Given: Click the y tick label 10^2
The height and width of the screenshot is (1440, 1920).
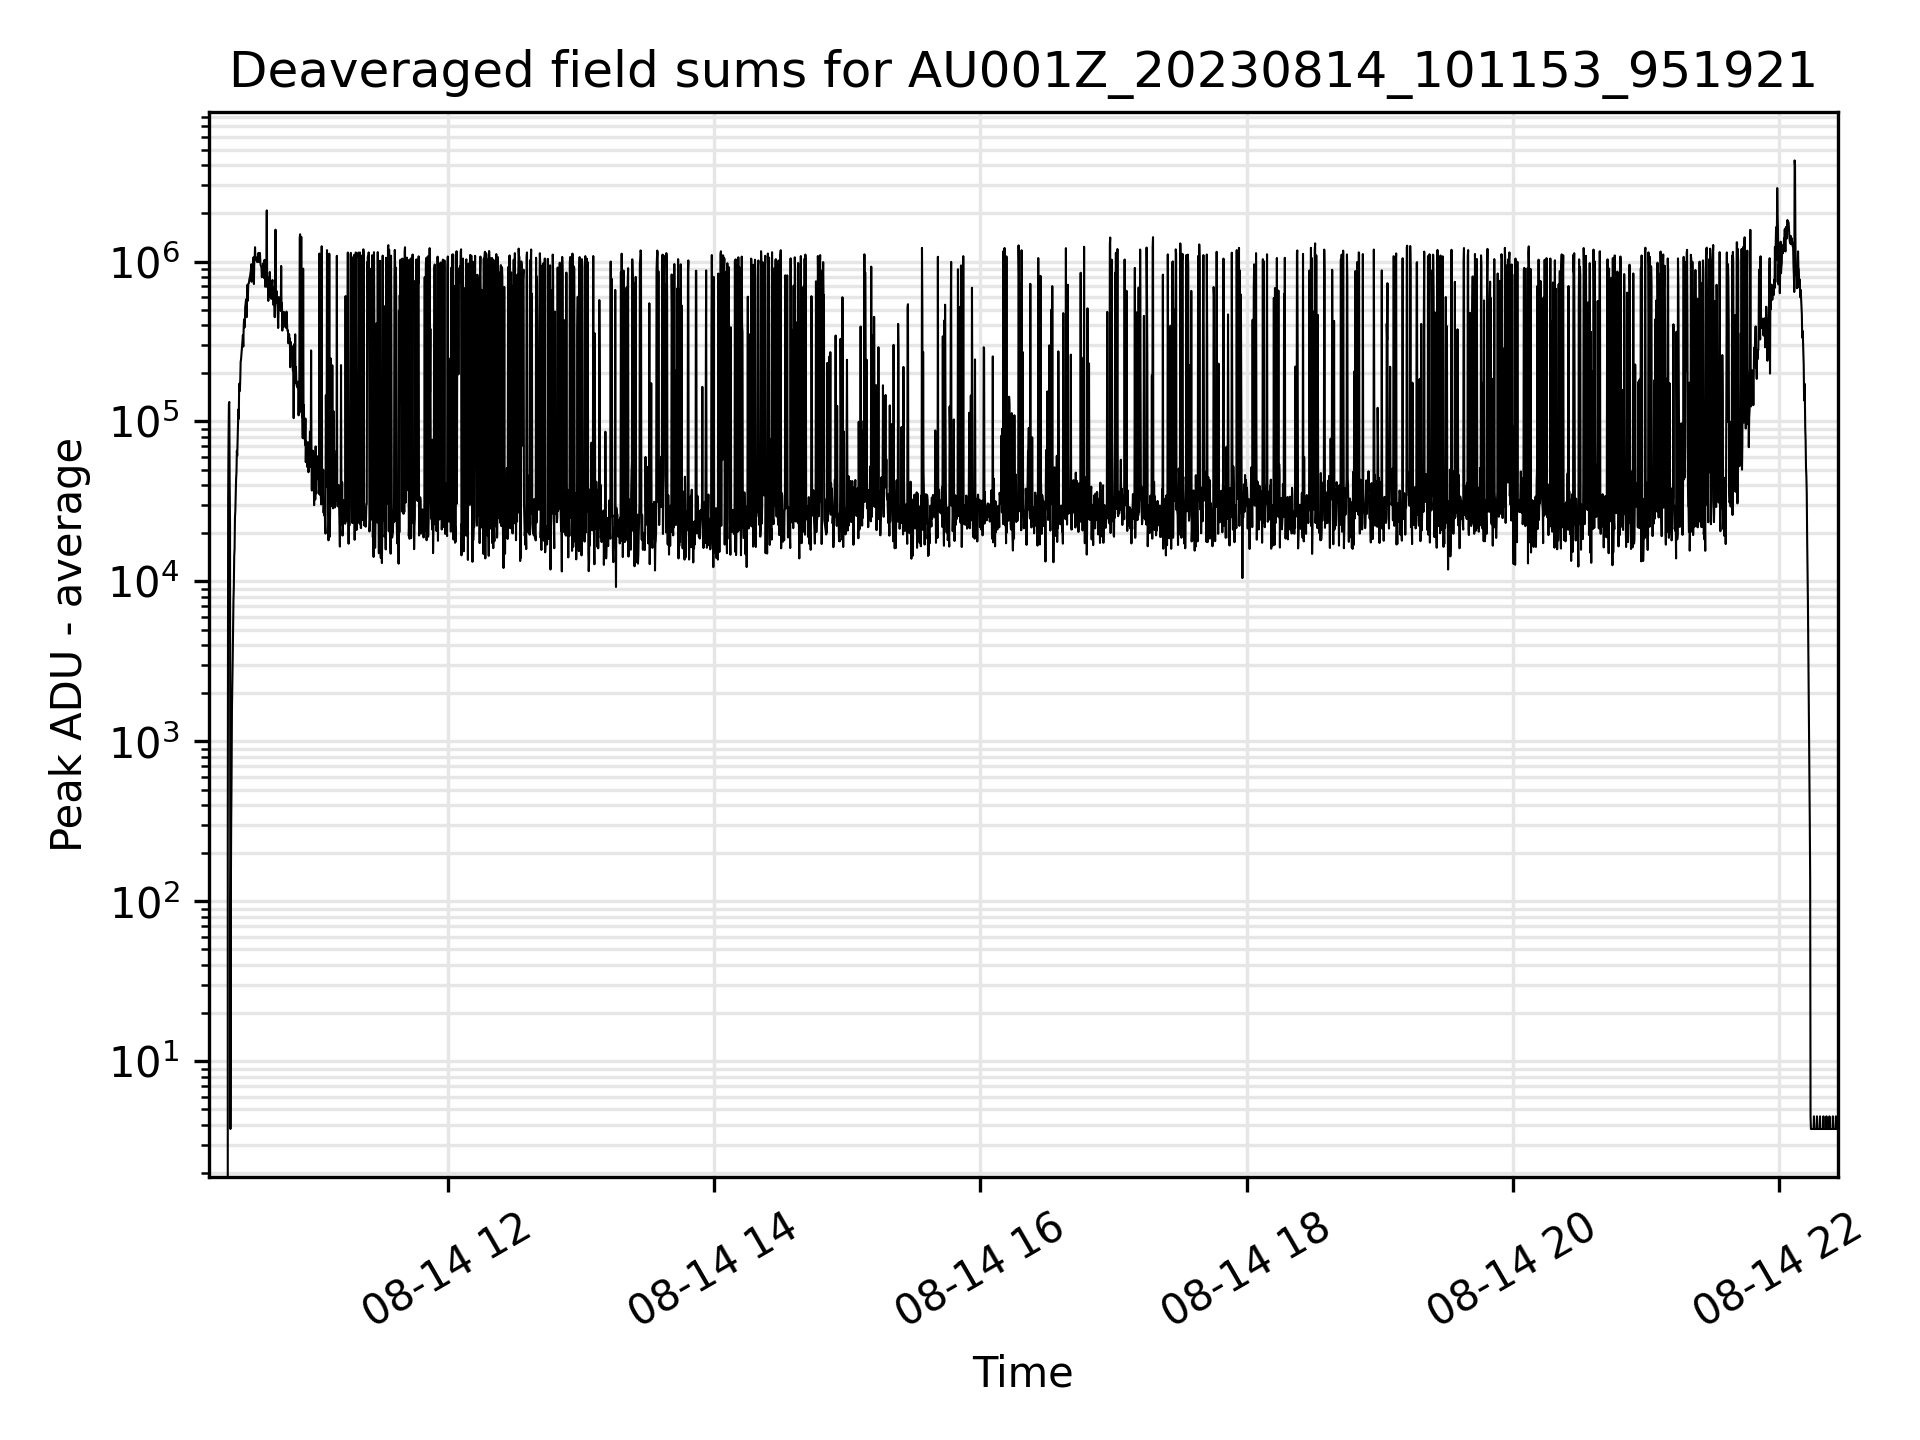Looking at the screenshot, I should [x=146, y=901].
